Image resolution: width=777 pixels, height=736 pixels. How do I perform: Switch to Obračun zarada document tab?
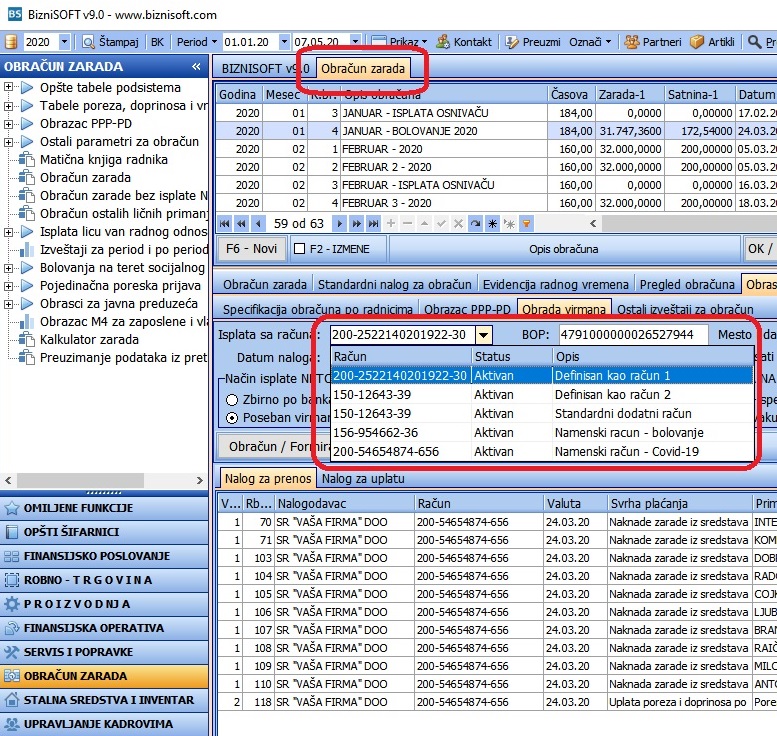[x=363, y=68]
